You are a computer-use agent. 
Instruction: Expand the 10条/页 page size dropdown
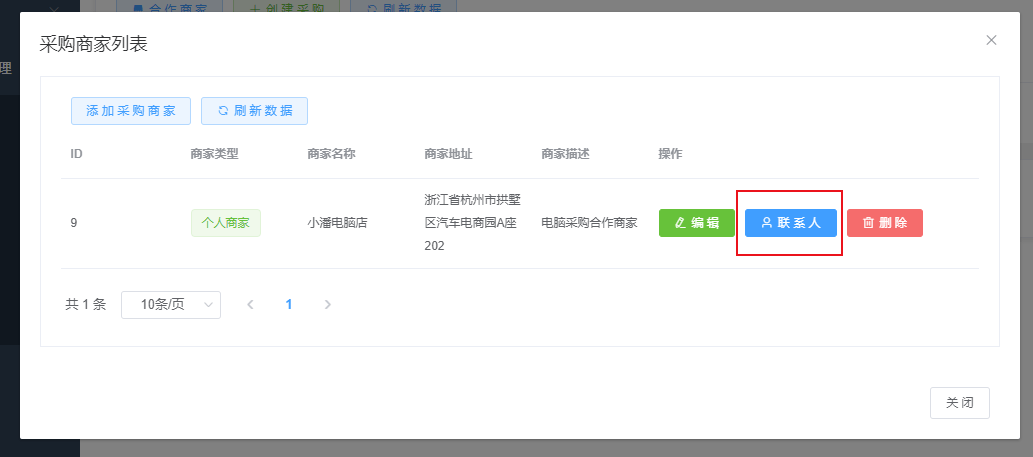(x=171, y=304)
